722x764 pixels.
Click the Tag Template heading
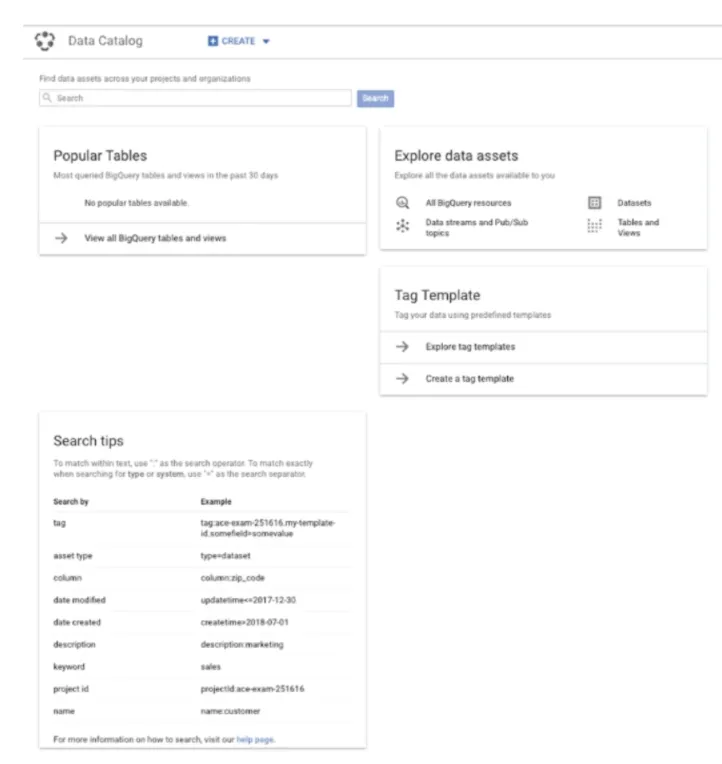tap(437, 295)
